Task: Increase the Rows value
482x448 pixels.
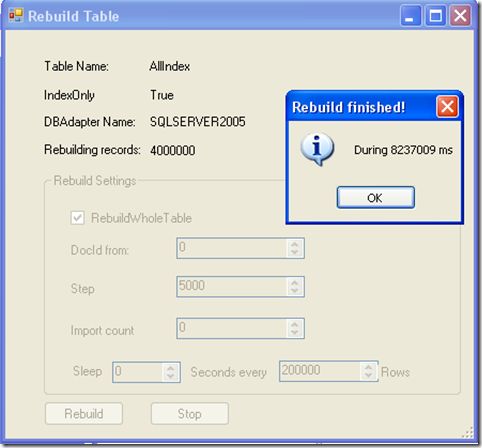Action: point(368,367)
